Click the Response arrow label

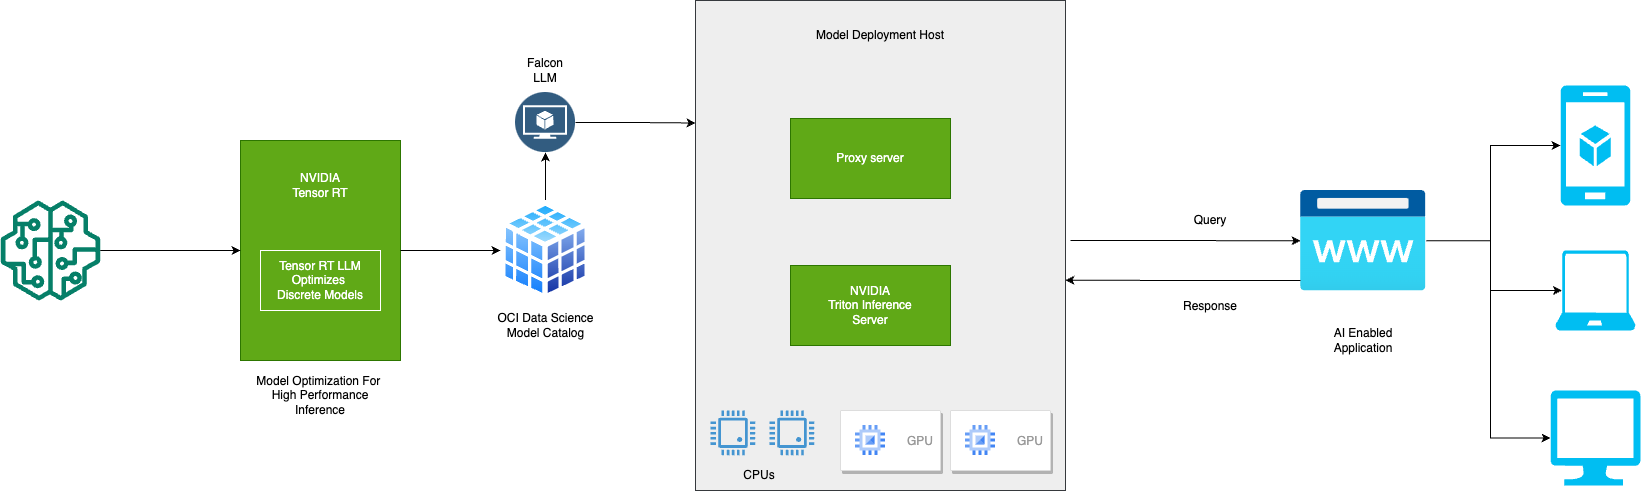[x=1210, y=306]
